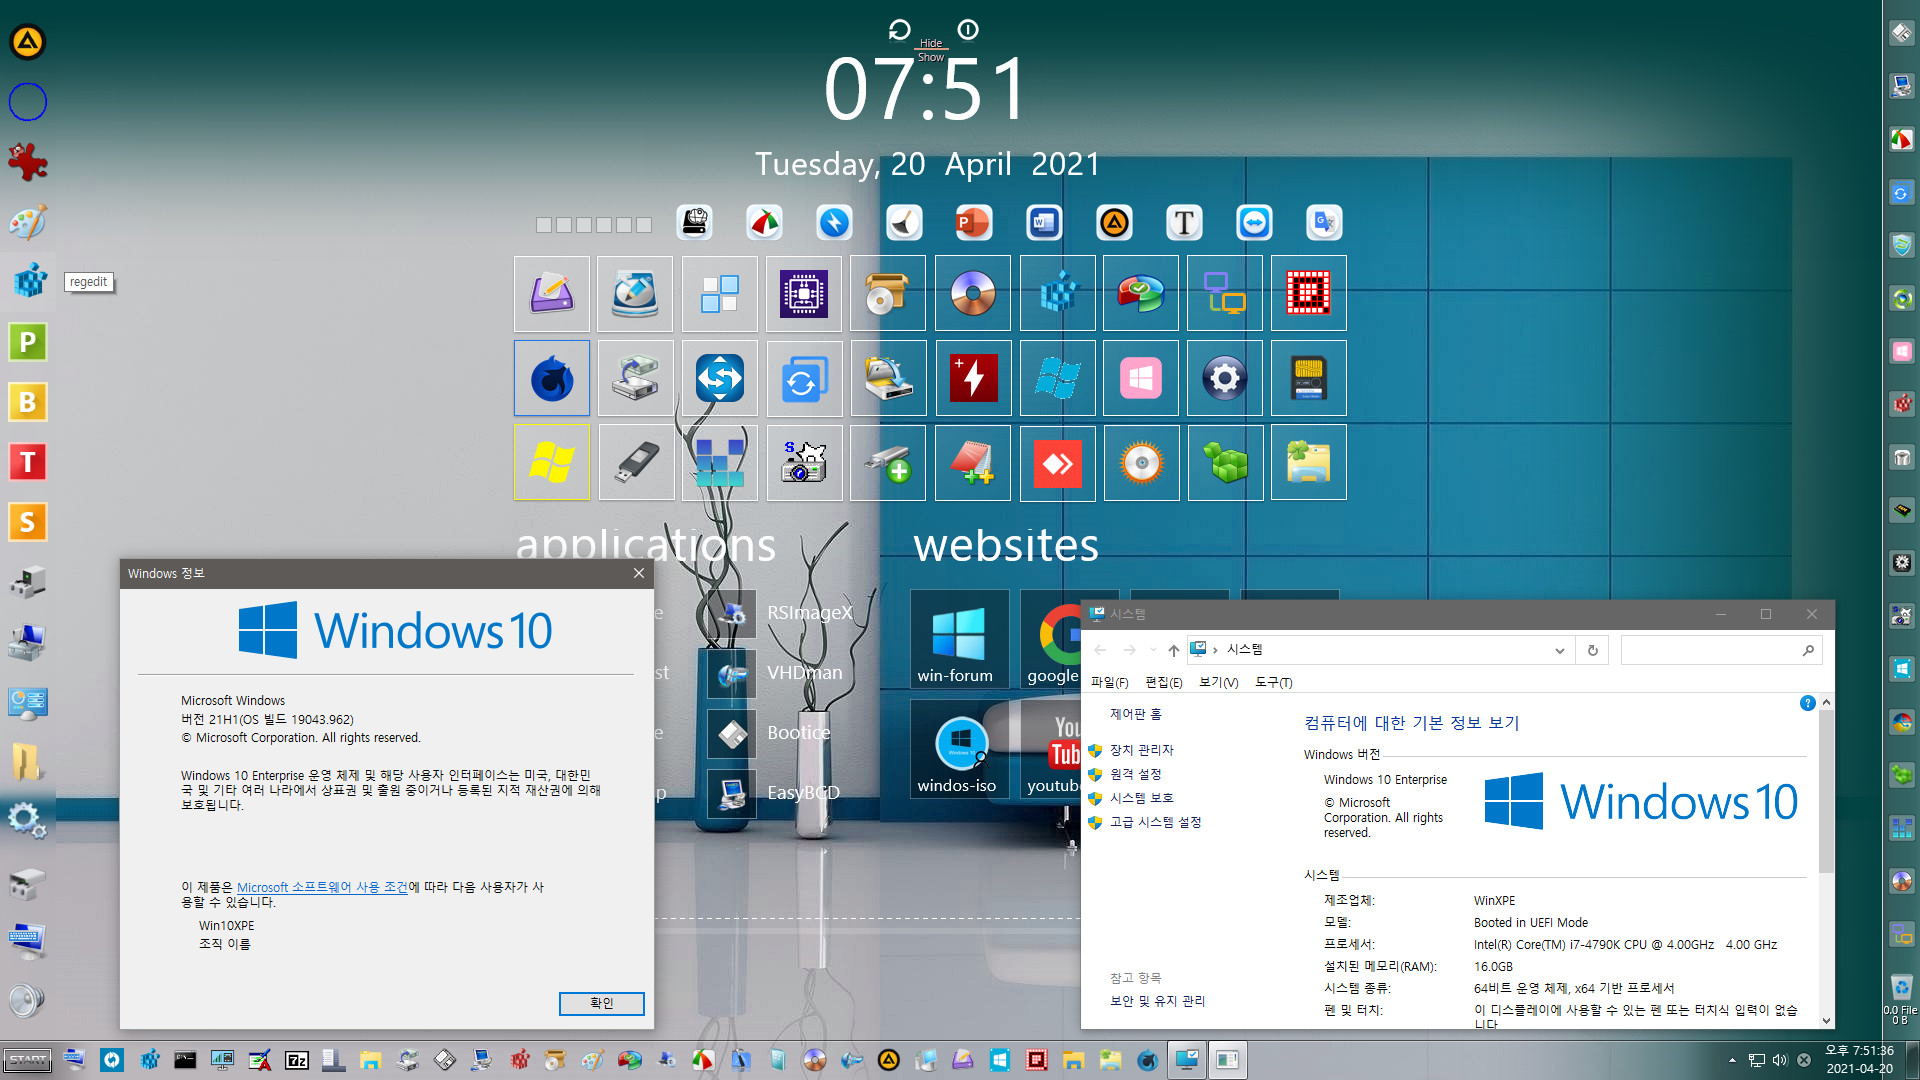Click the scroll down arrow in 시스템 window
Image resolution: width=1920 pixels, height=1080 pixels.
pyautogui.click(x=1826, y=1020)
